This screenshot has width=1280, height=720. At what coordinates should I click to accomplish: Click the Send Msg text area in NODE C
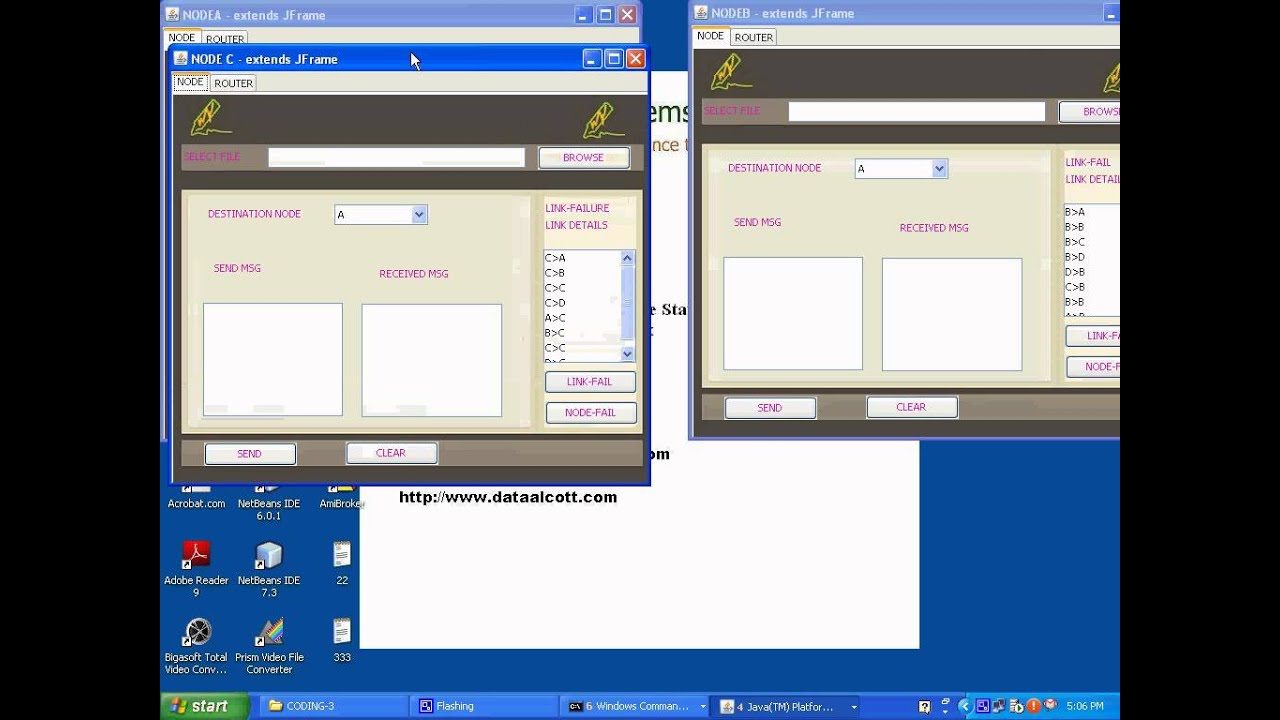tap(273, 360)
